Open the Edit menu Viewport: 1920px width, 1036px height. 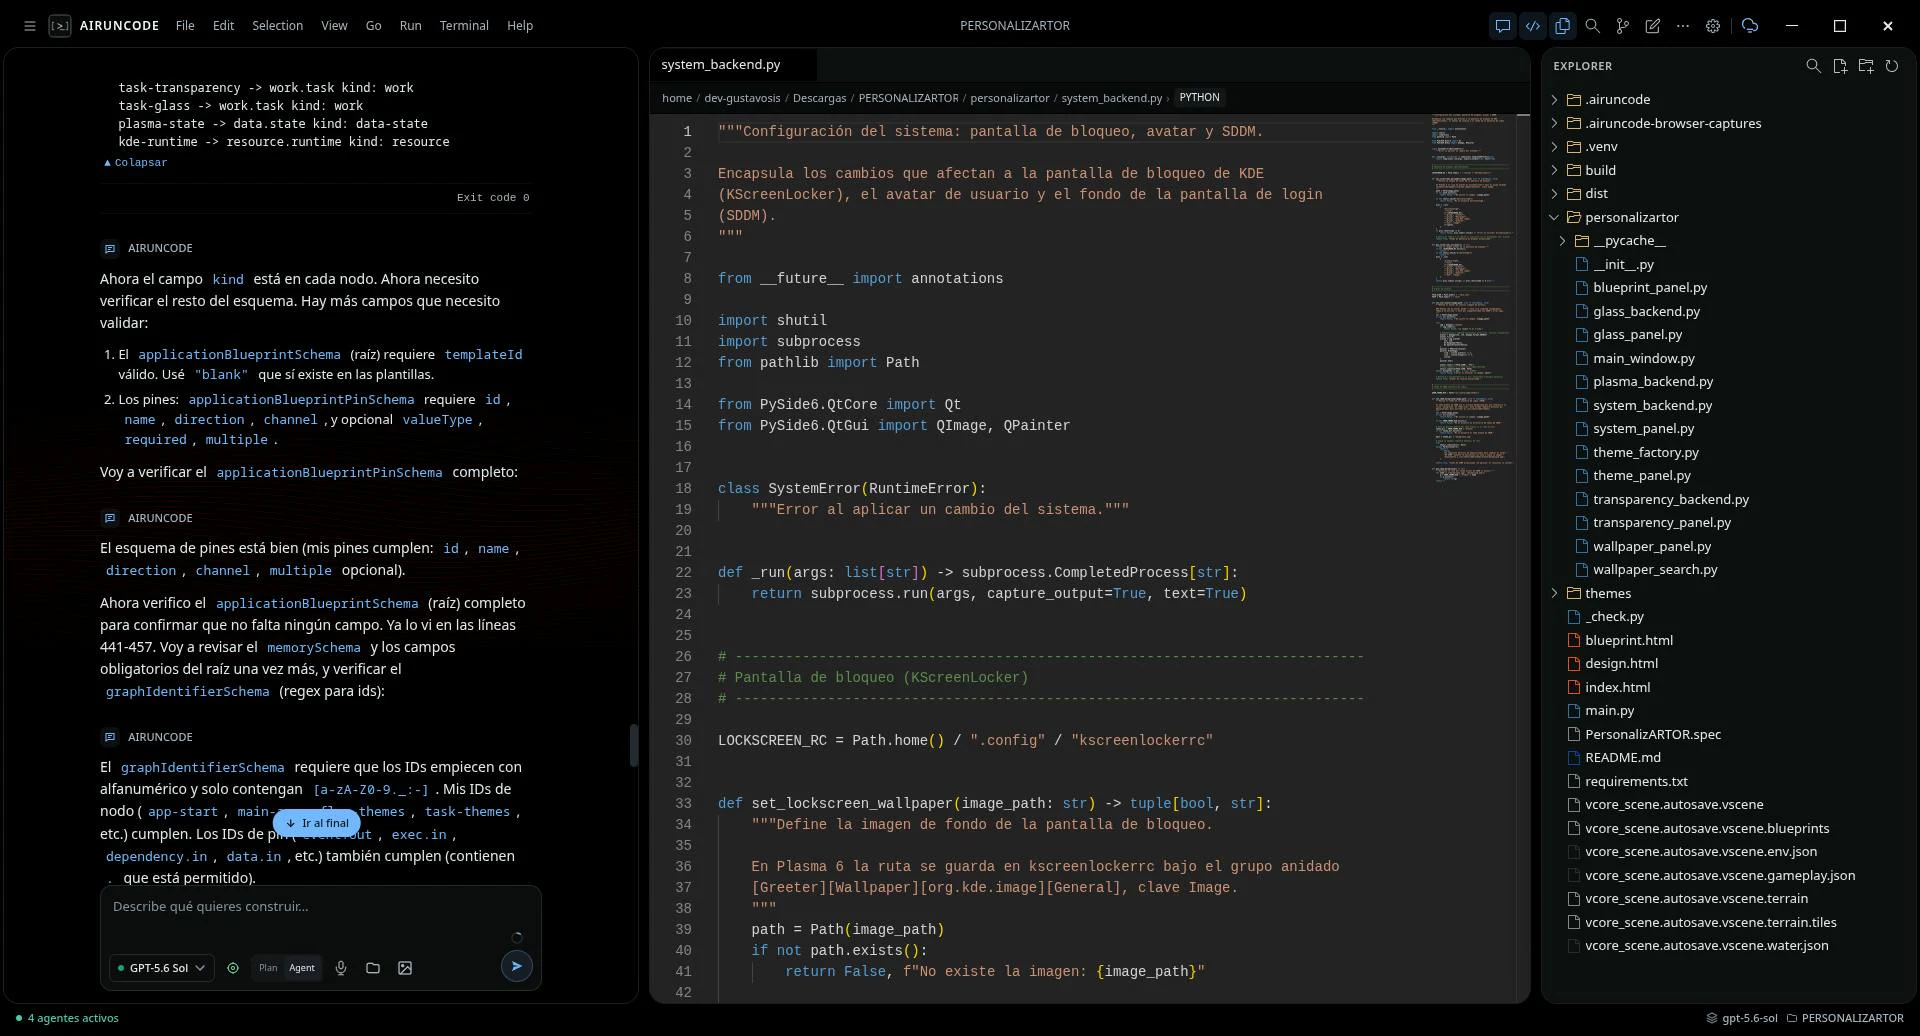click(x=223, y=26)
